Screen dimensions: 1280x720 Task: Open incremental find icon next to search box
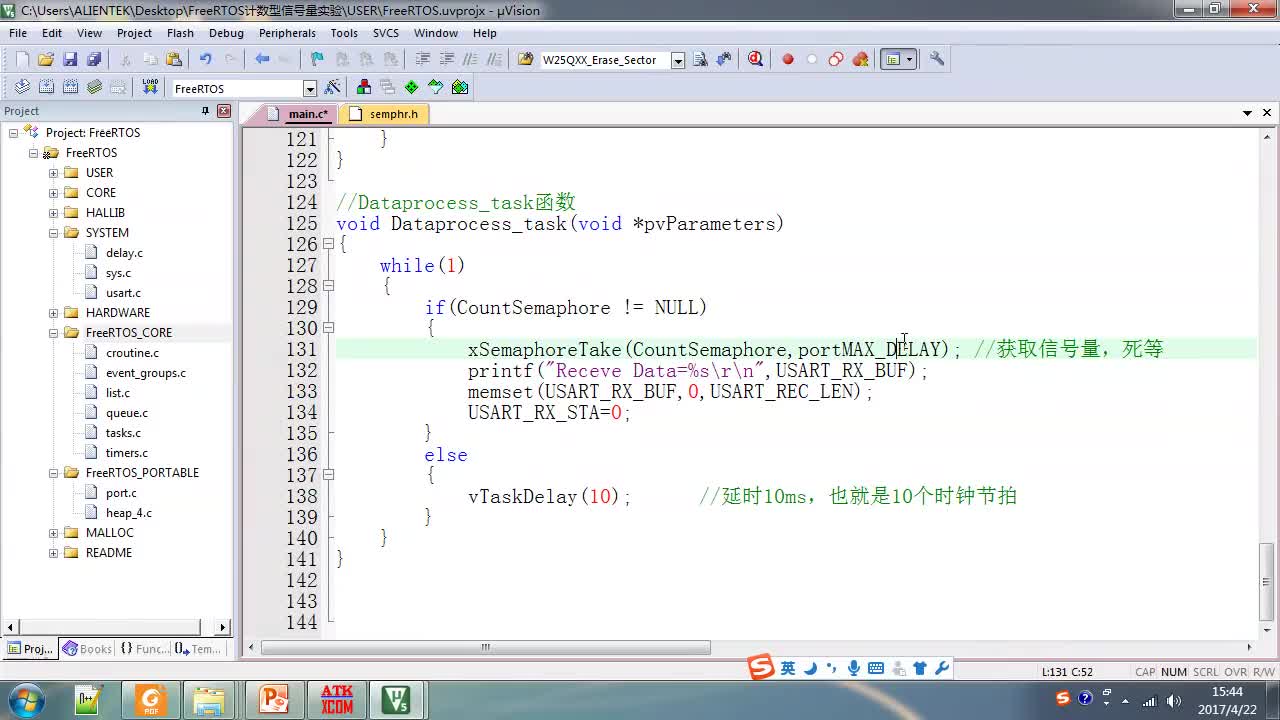tap(724, 60)
